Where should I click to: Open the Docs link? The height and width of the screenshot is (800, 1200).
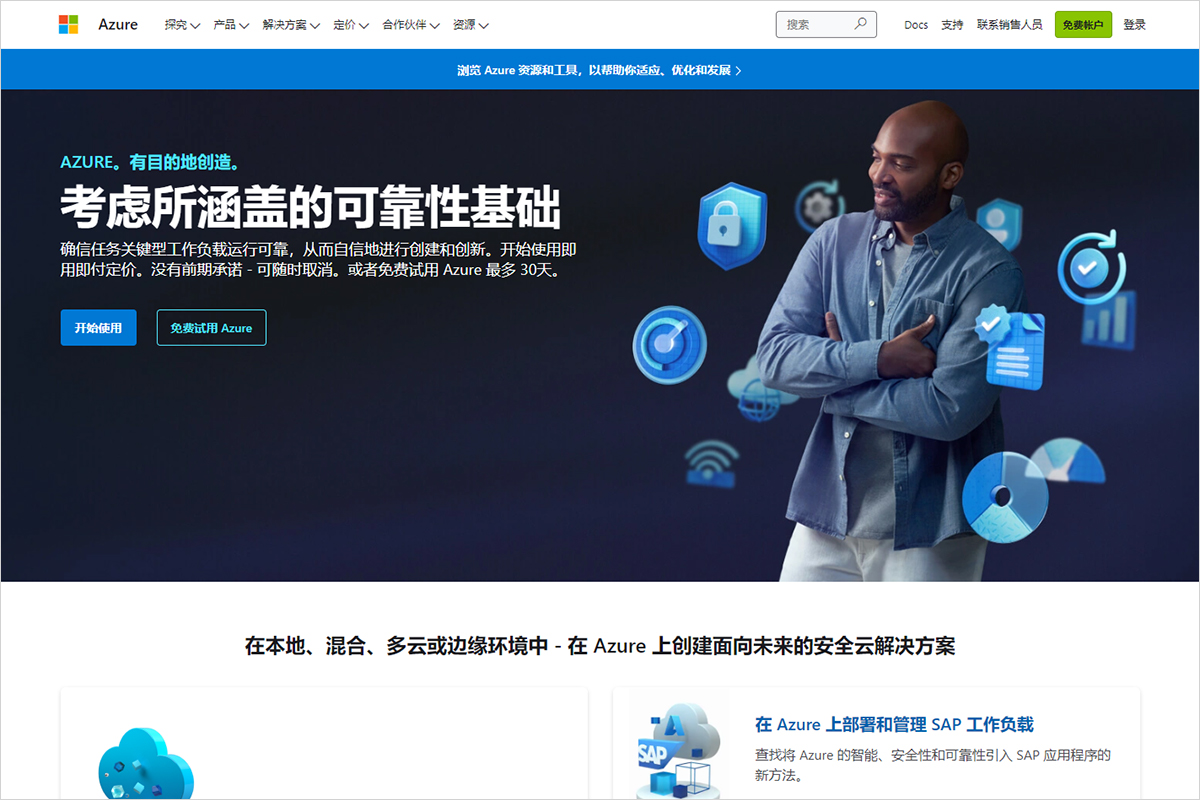coord(916,25)
